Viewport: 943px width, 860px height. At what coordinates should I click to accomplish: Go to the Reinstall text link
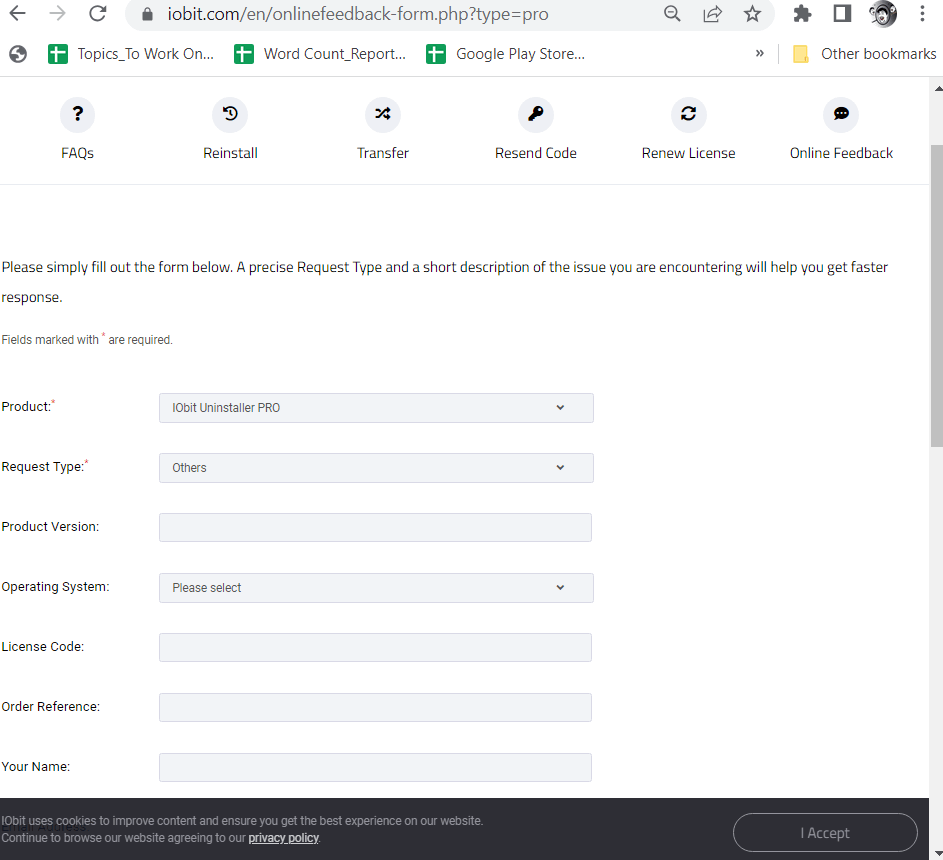(x=230, y=153)
